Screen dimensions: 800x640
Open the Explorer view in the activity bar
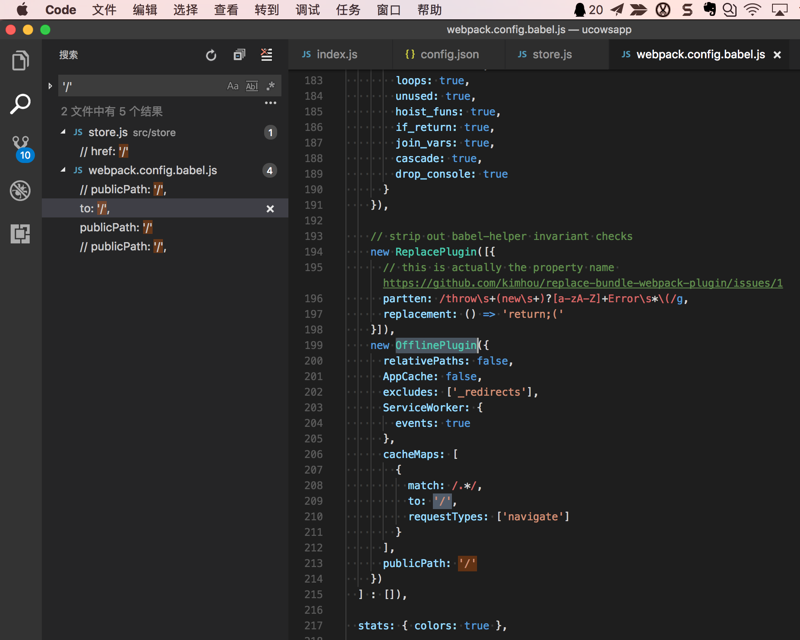[20, 61]
